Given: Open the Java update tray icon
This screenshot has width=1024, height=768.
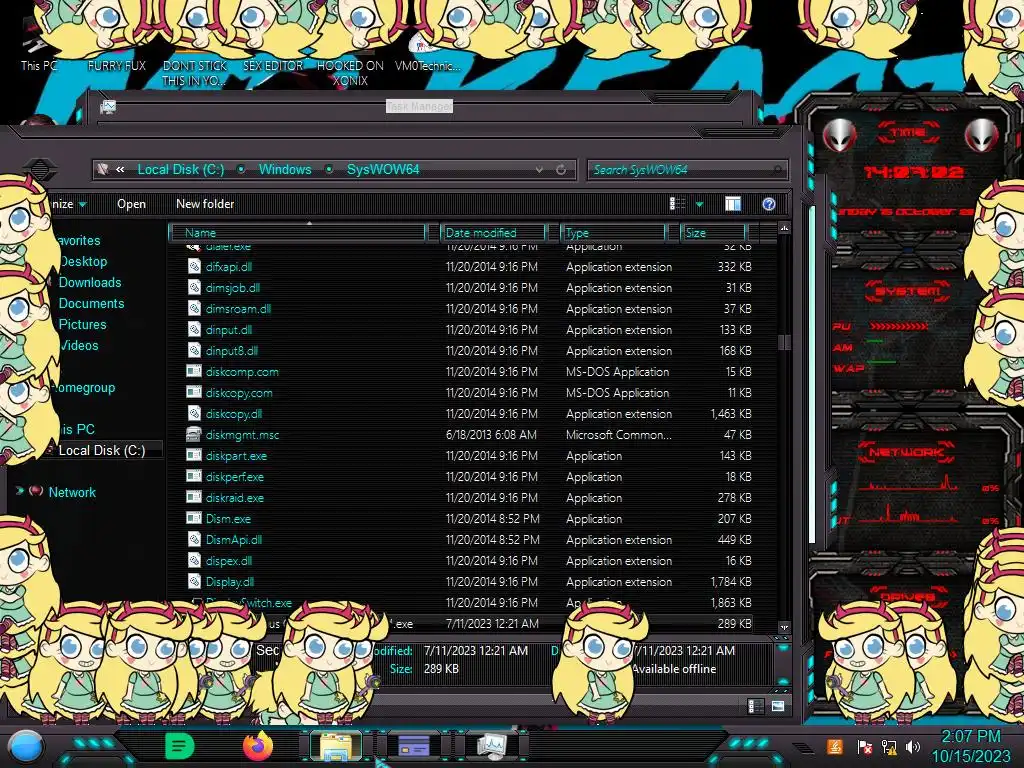Looking at the screenshot, I should point(835,746).
